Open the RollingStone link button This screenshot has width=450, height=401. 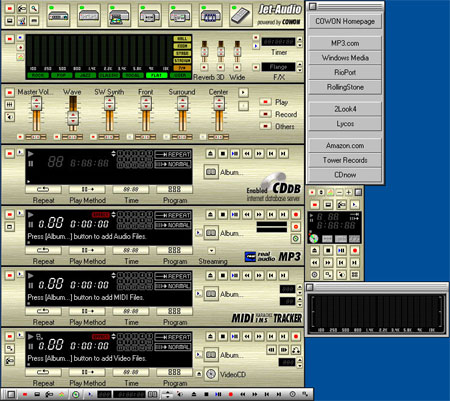(345, 87)
